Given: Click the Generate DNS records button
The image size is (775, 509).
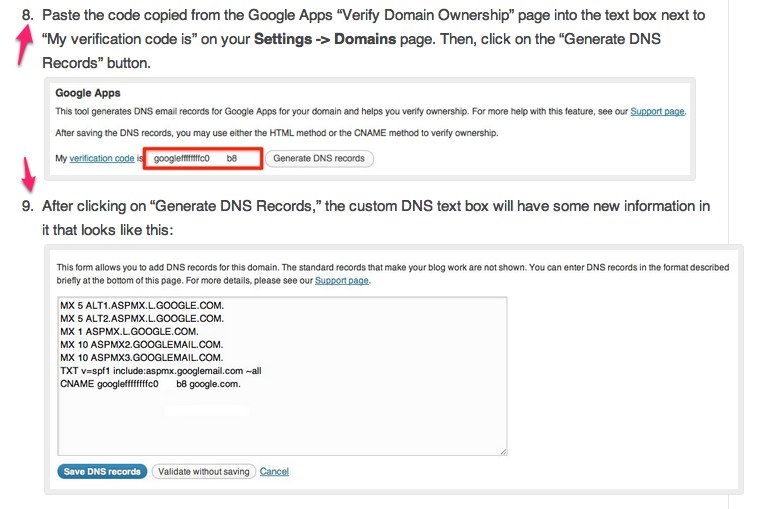Looking at the screenshot, I should click(319, 159).
